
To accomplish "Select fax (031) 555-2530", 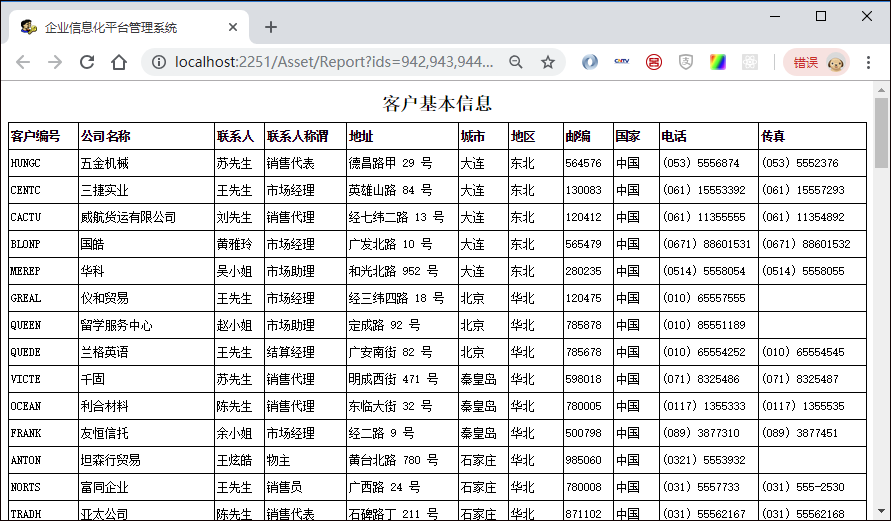I will (803, 487).
